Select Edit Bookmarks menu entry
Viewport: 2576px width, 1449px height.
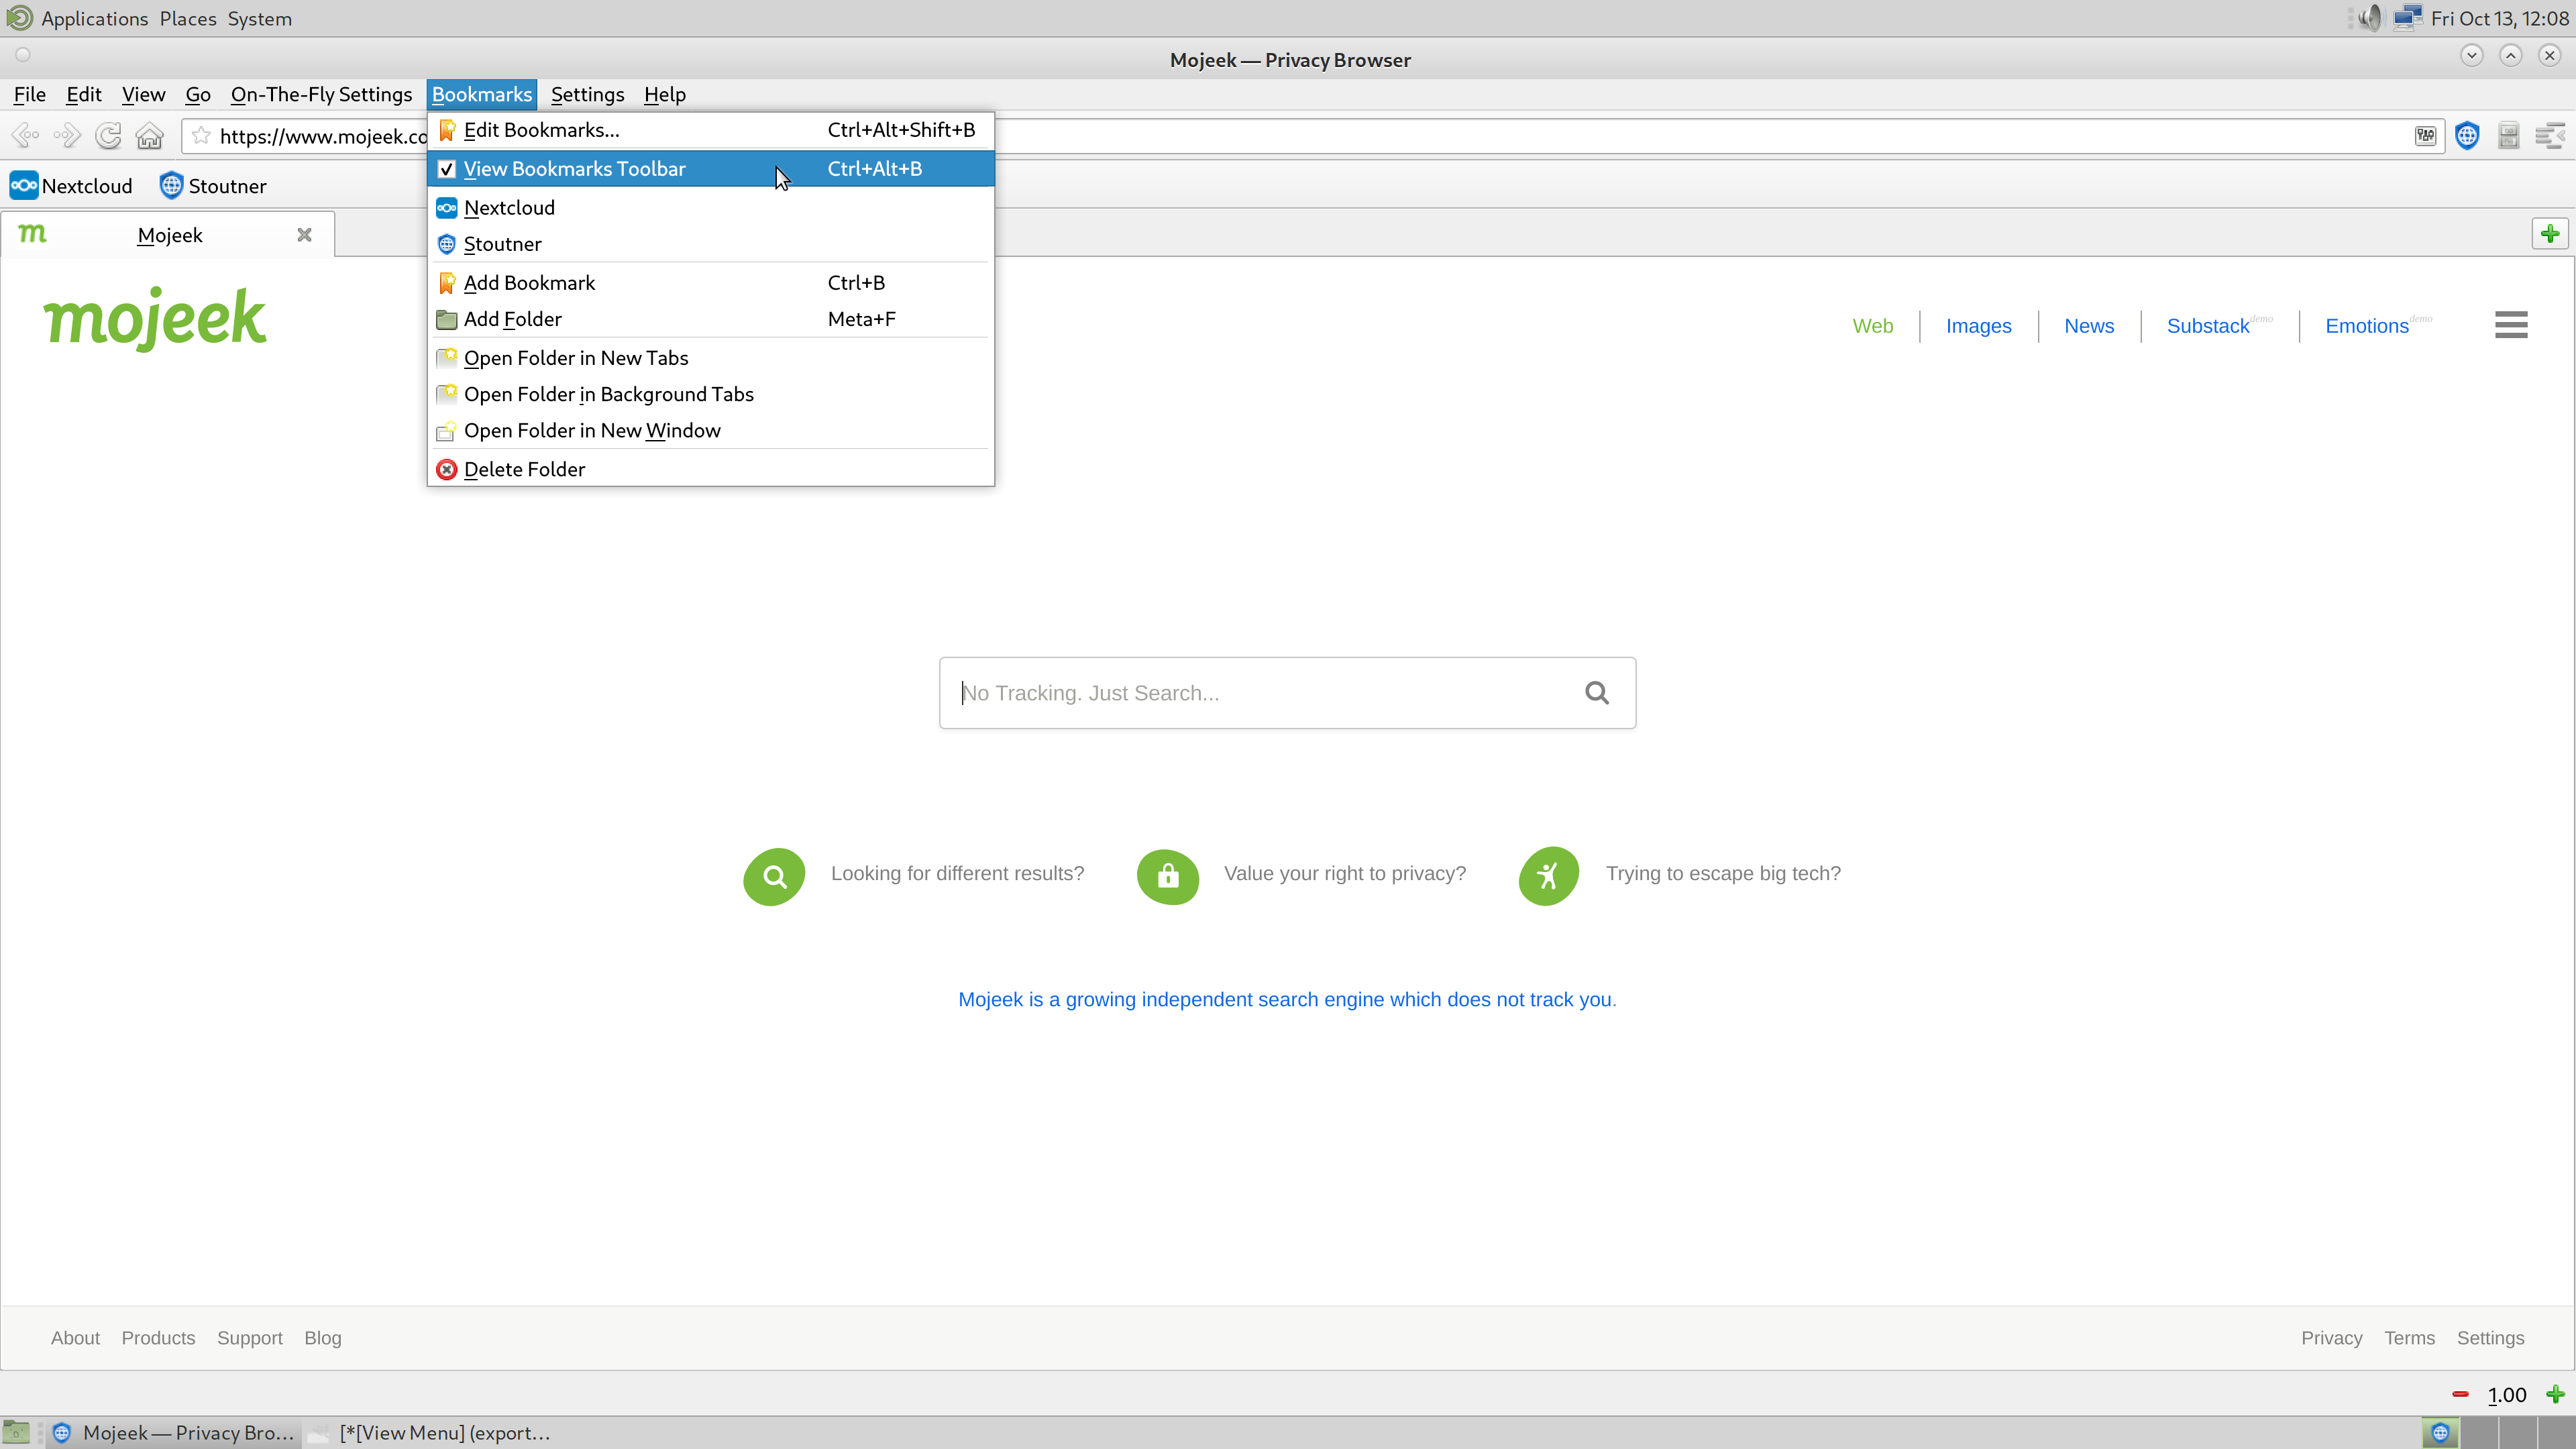point(541,130)
